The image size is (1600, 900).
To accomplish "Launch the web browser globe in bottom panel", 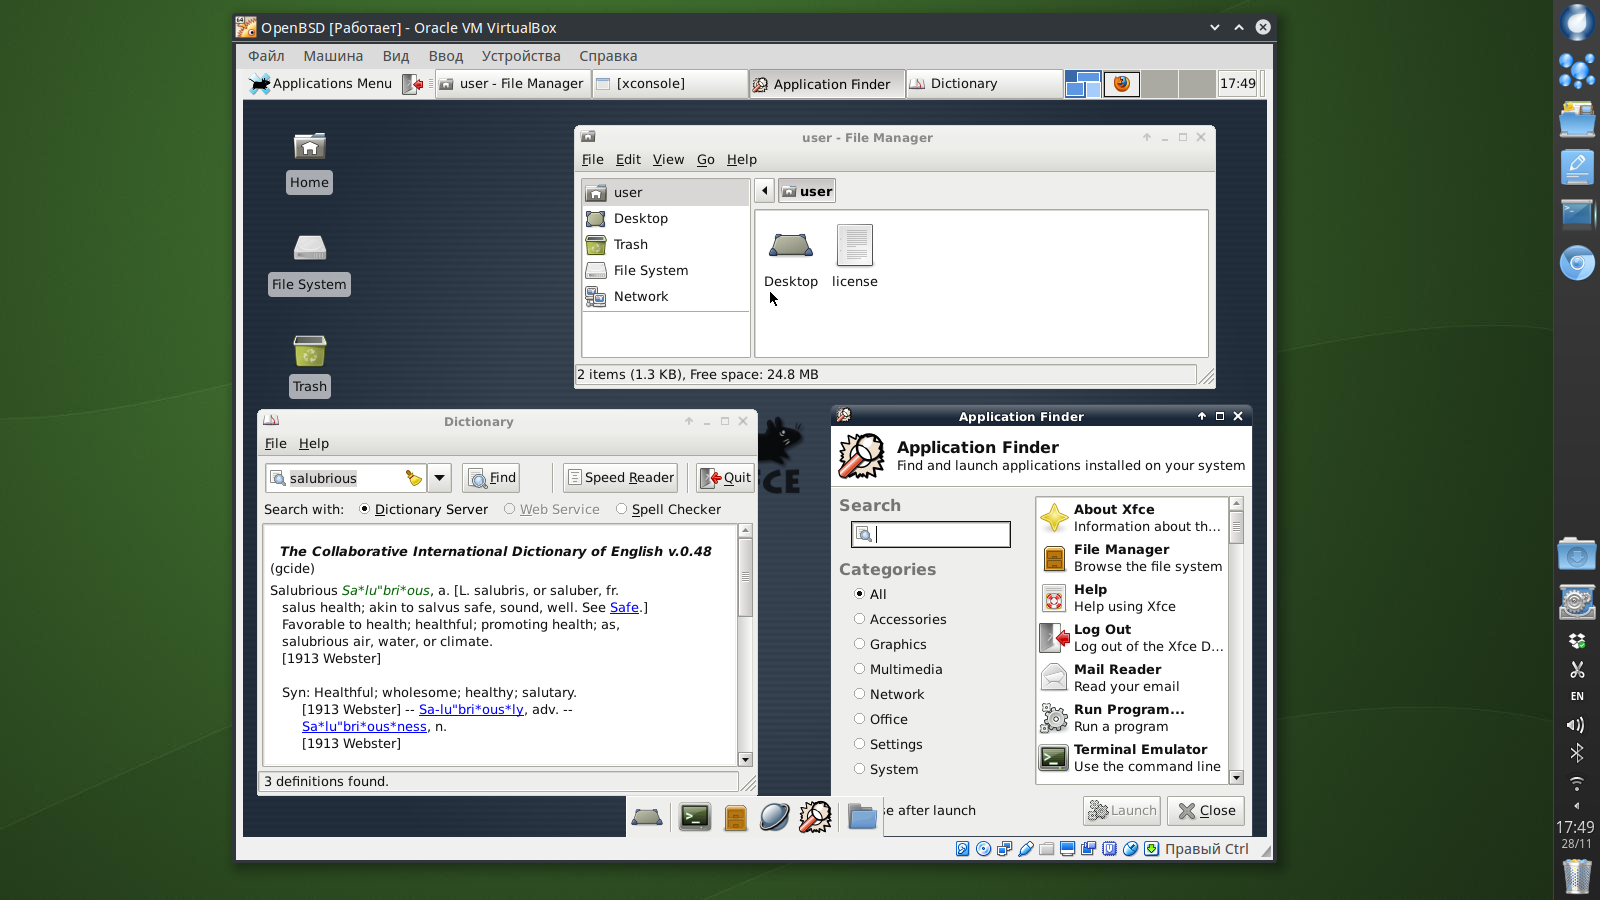I will pos(775,817).
